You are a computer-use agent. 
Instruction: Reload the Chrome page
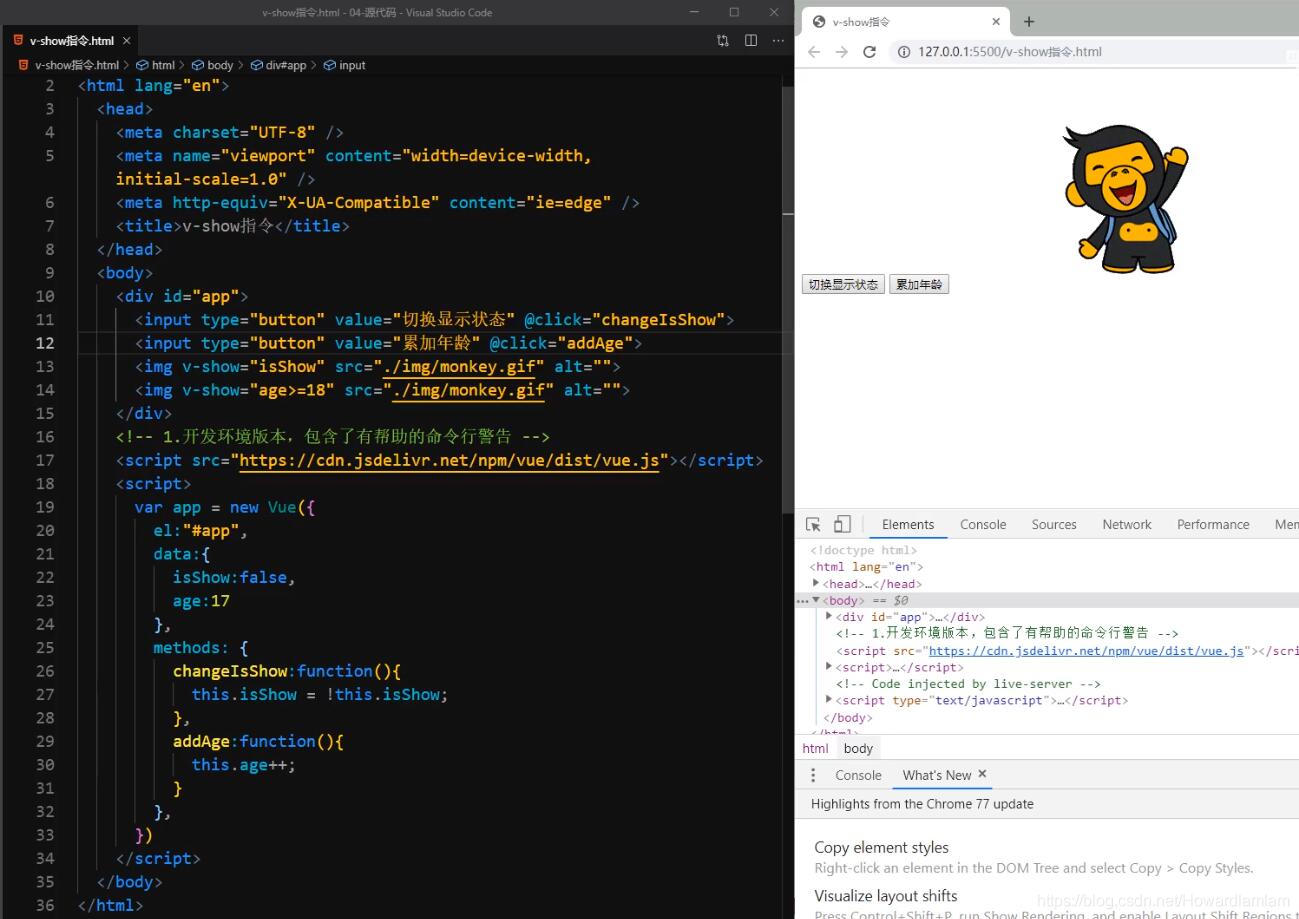pyautogui.click(x=869, y=52)
